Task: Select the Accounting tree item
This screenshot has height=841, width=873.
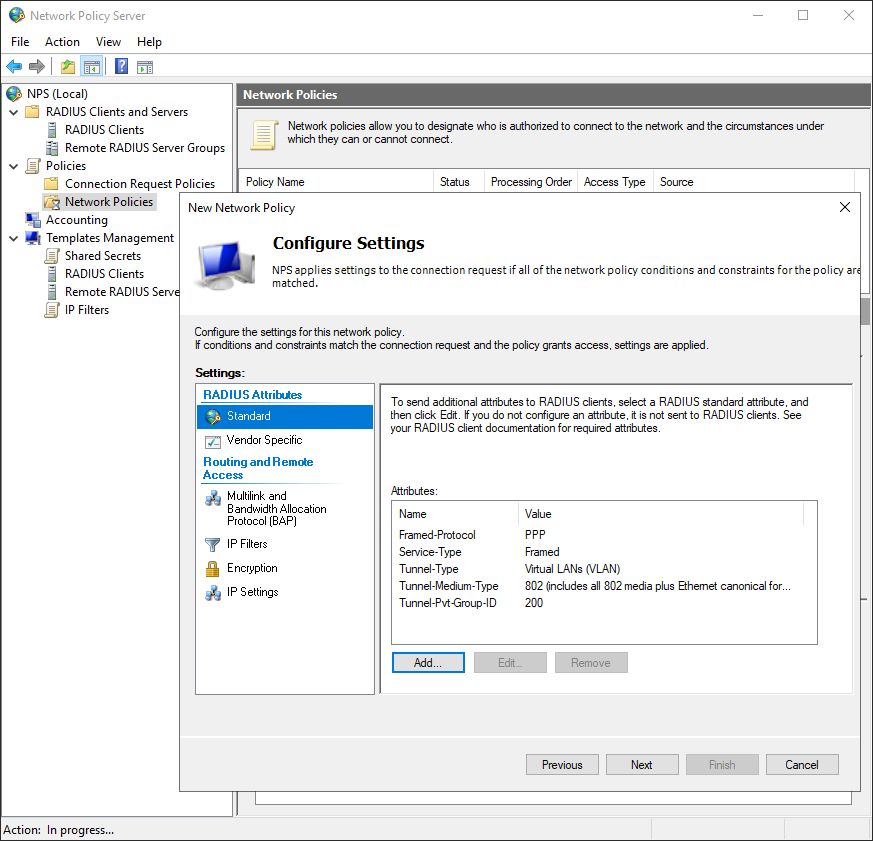Action: tap(77, 219)
